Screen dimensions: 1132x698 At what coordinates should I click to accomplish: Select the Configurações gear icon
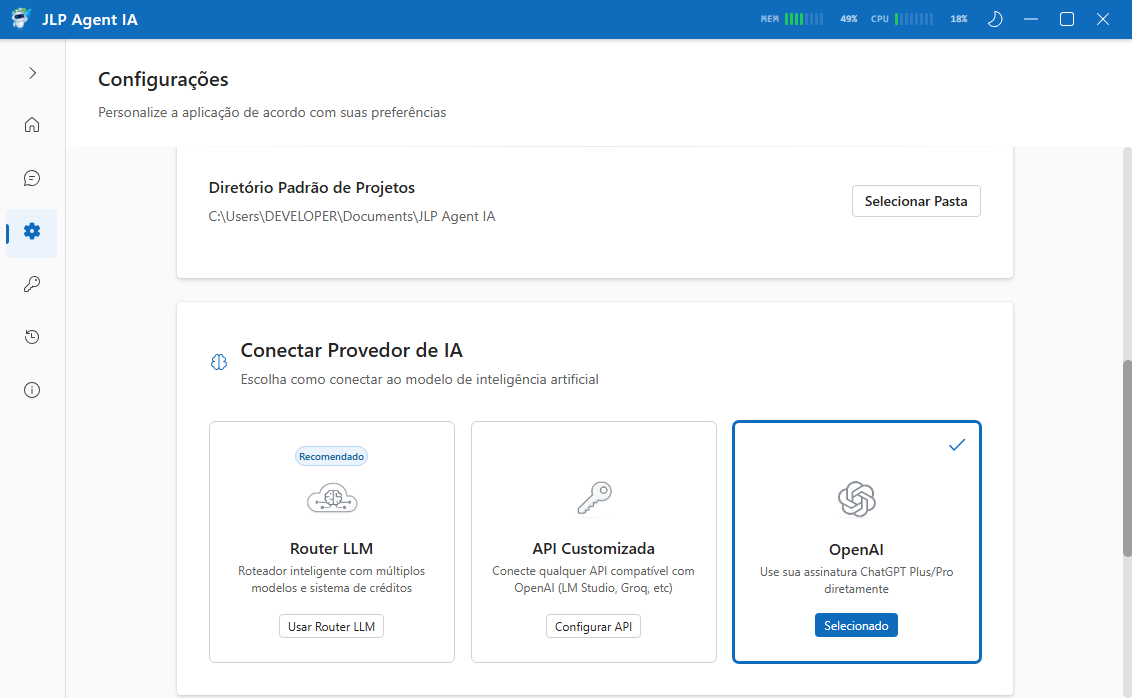31,231
